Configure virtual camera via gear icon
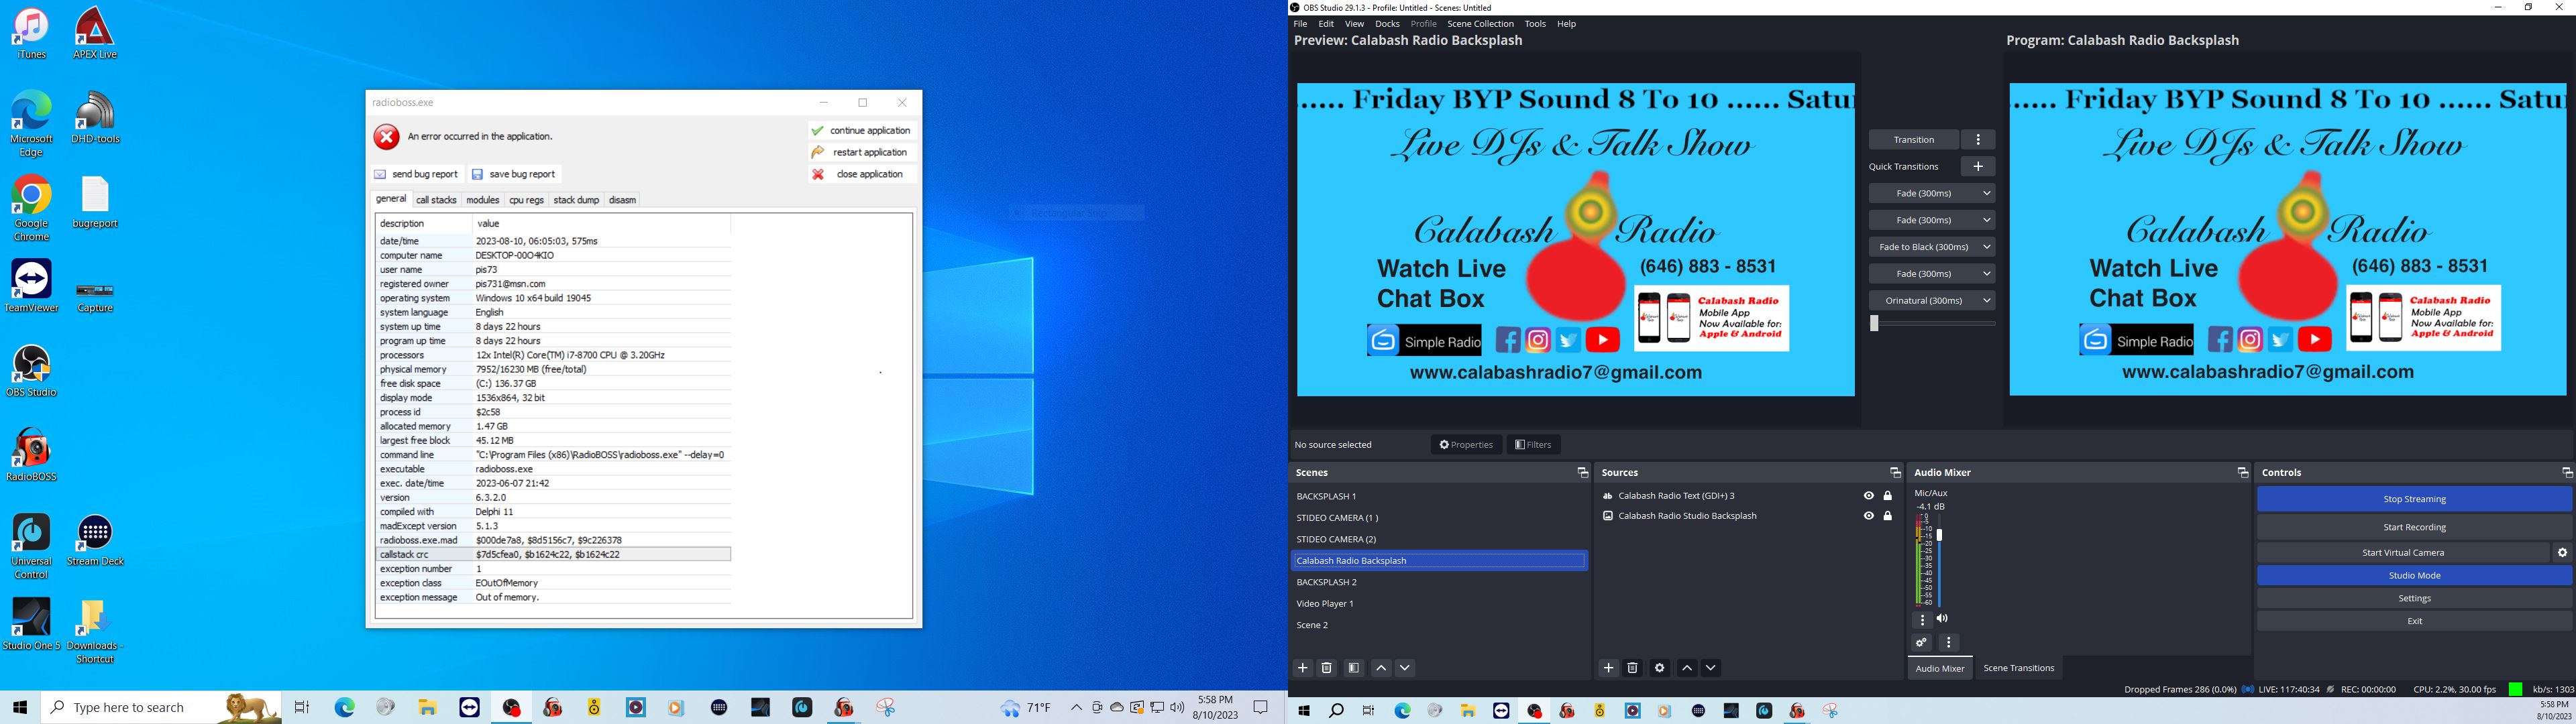The image size is (2576, 724). tap(2562, 553)
